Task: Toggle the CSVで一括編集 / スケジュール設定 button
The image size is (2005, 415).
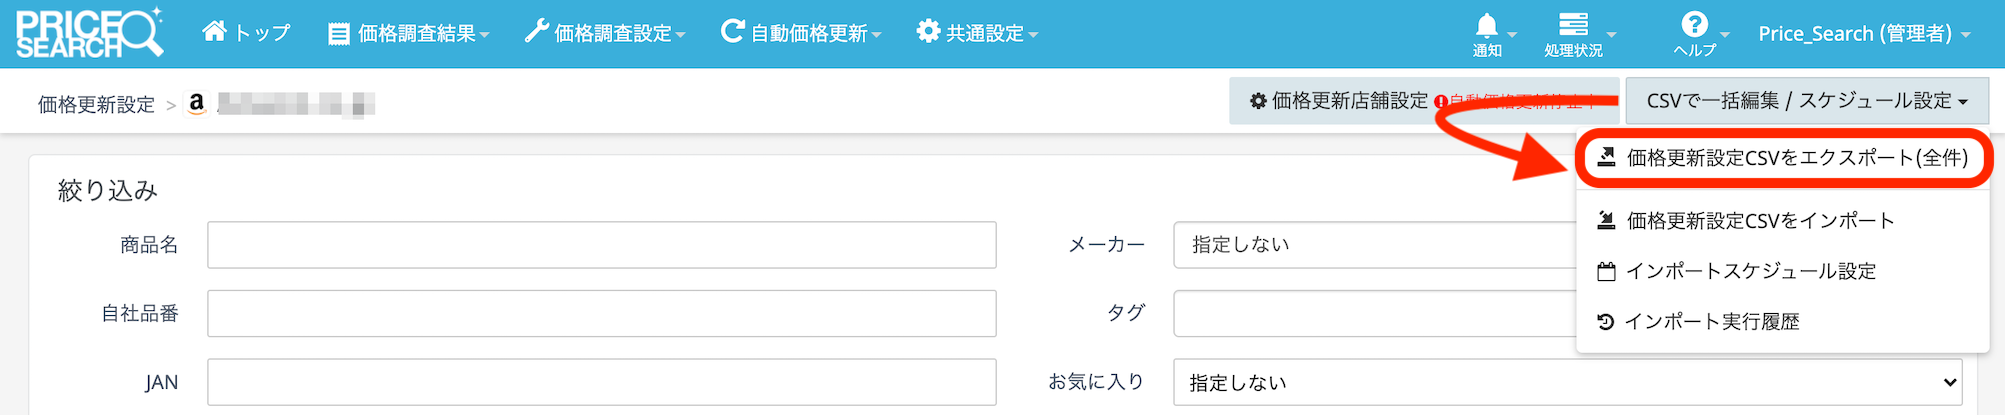Action: click(x=1806, y=101)
